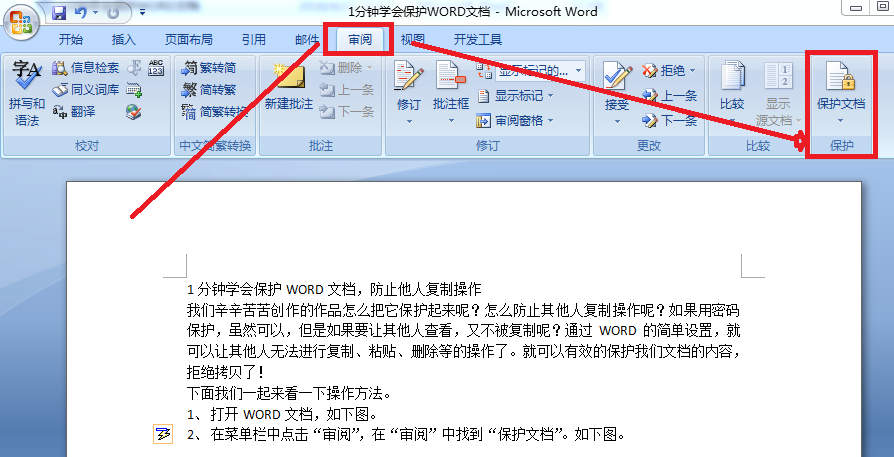This screenshot has width=894, height=457.
Task: Click 上一条 in the 批注 group
Action: pyautogui.click(x=347, y=90)
